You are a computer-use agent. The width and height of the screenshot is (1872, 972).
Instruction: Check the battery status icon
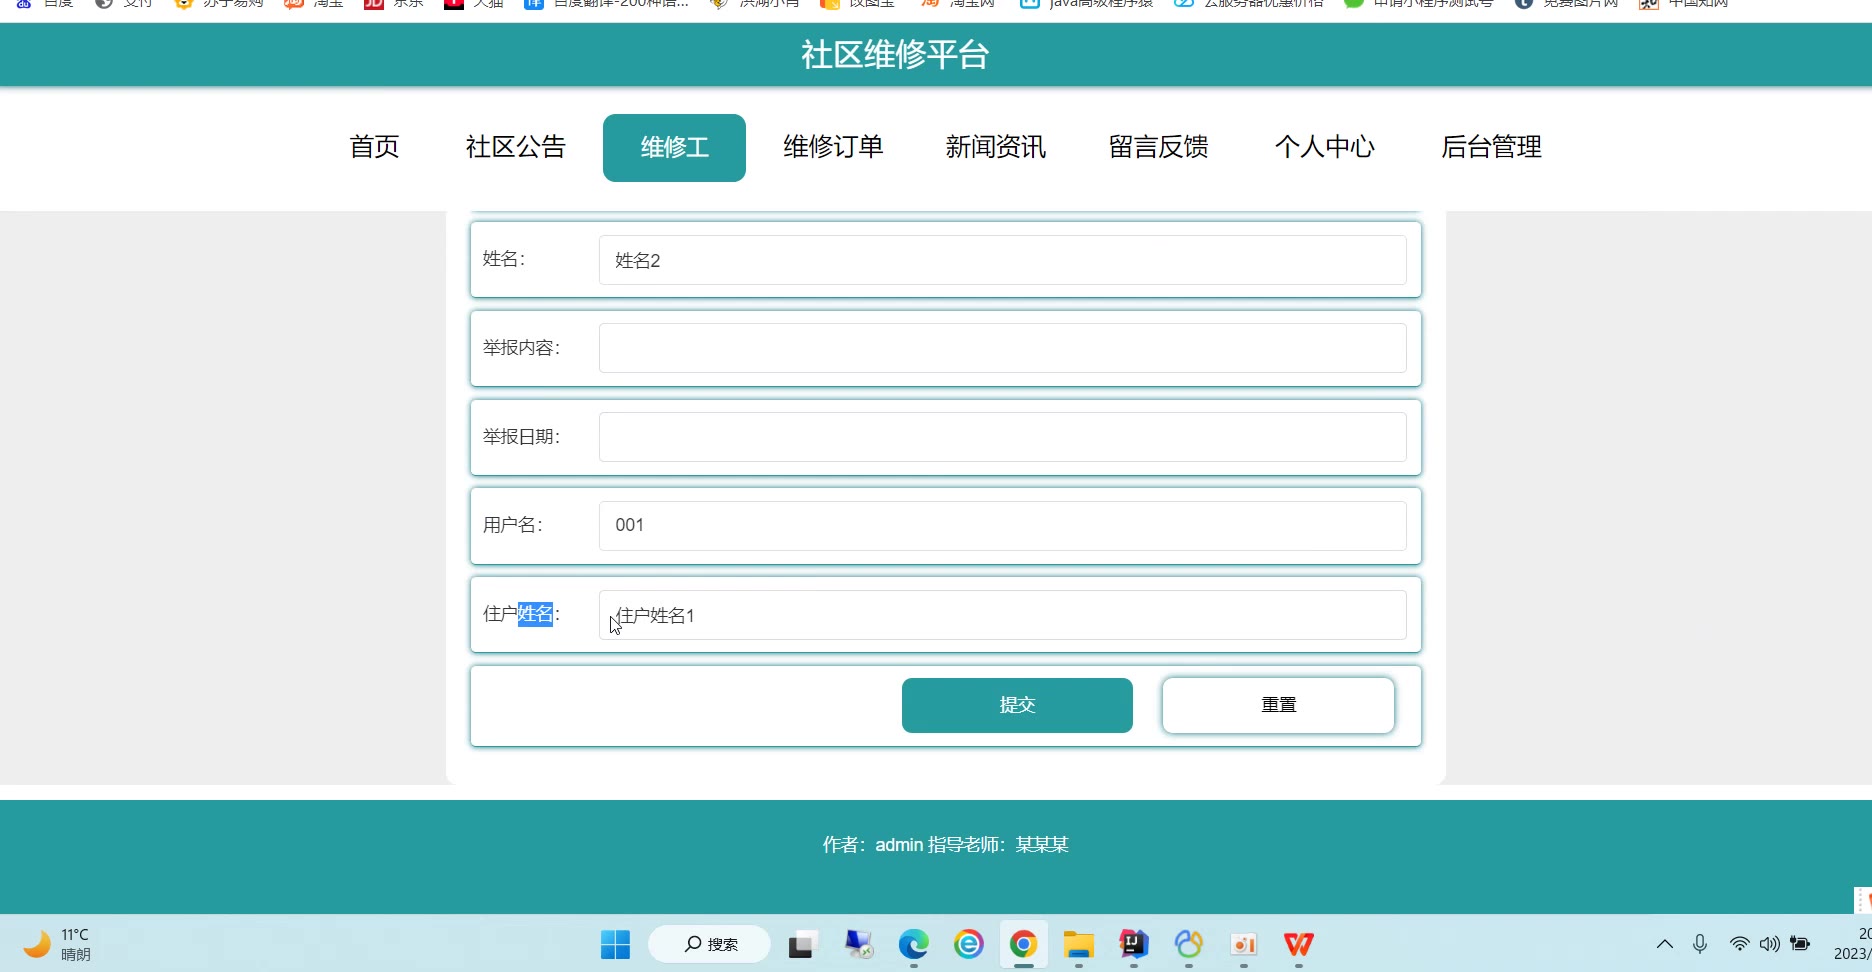(x=1800, y=944)
